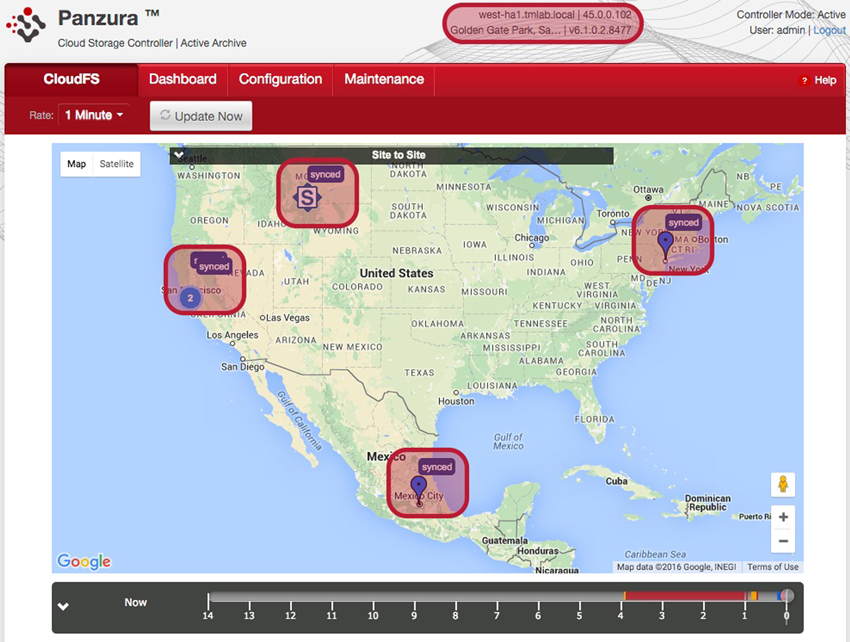Switch map to Map view
The image size is (850, 642).
point(76,164)
